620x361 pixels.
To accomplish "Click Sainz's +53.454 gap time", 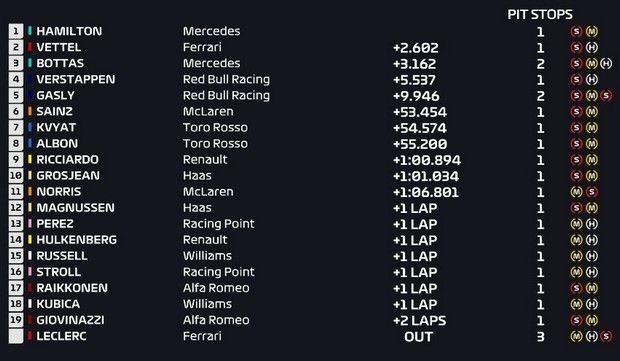I will pos(420,112).
